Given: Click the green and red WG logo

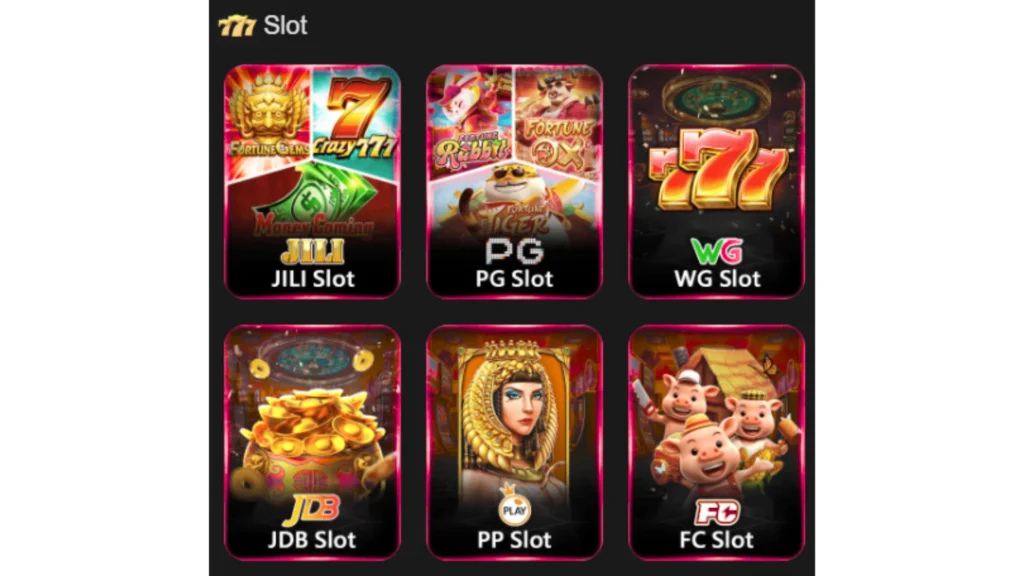Looking at the screenshot, I should click(716, 251).
